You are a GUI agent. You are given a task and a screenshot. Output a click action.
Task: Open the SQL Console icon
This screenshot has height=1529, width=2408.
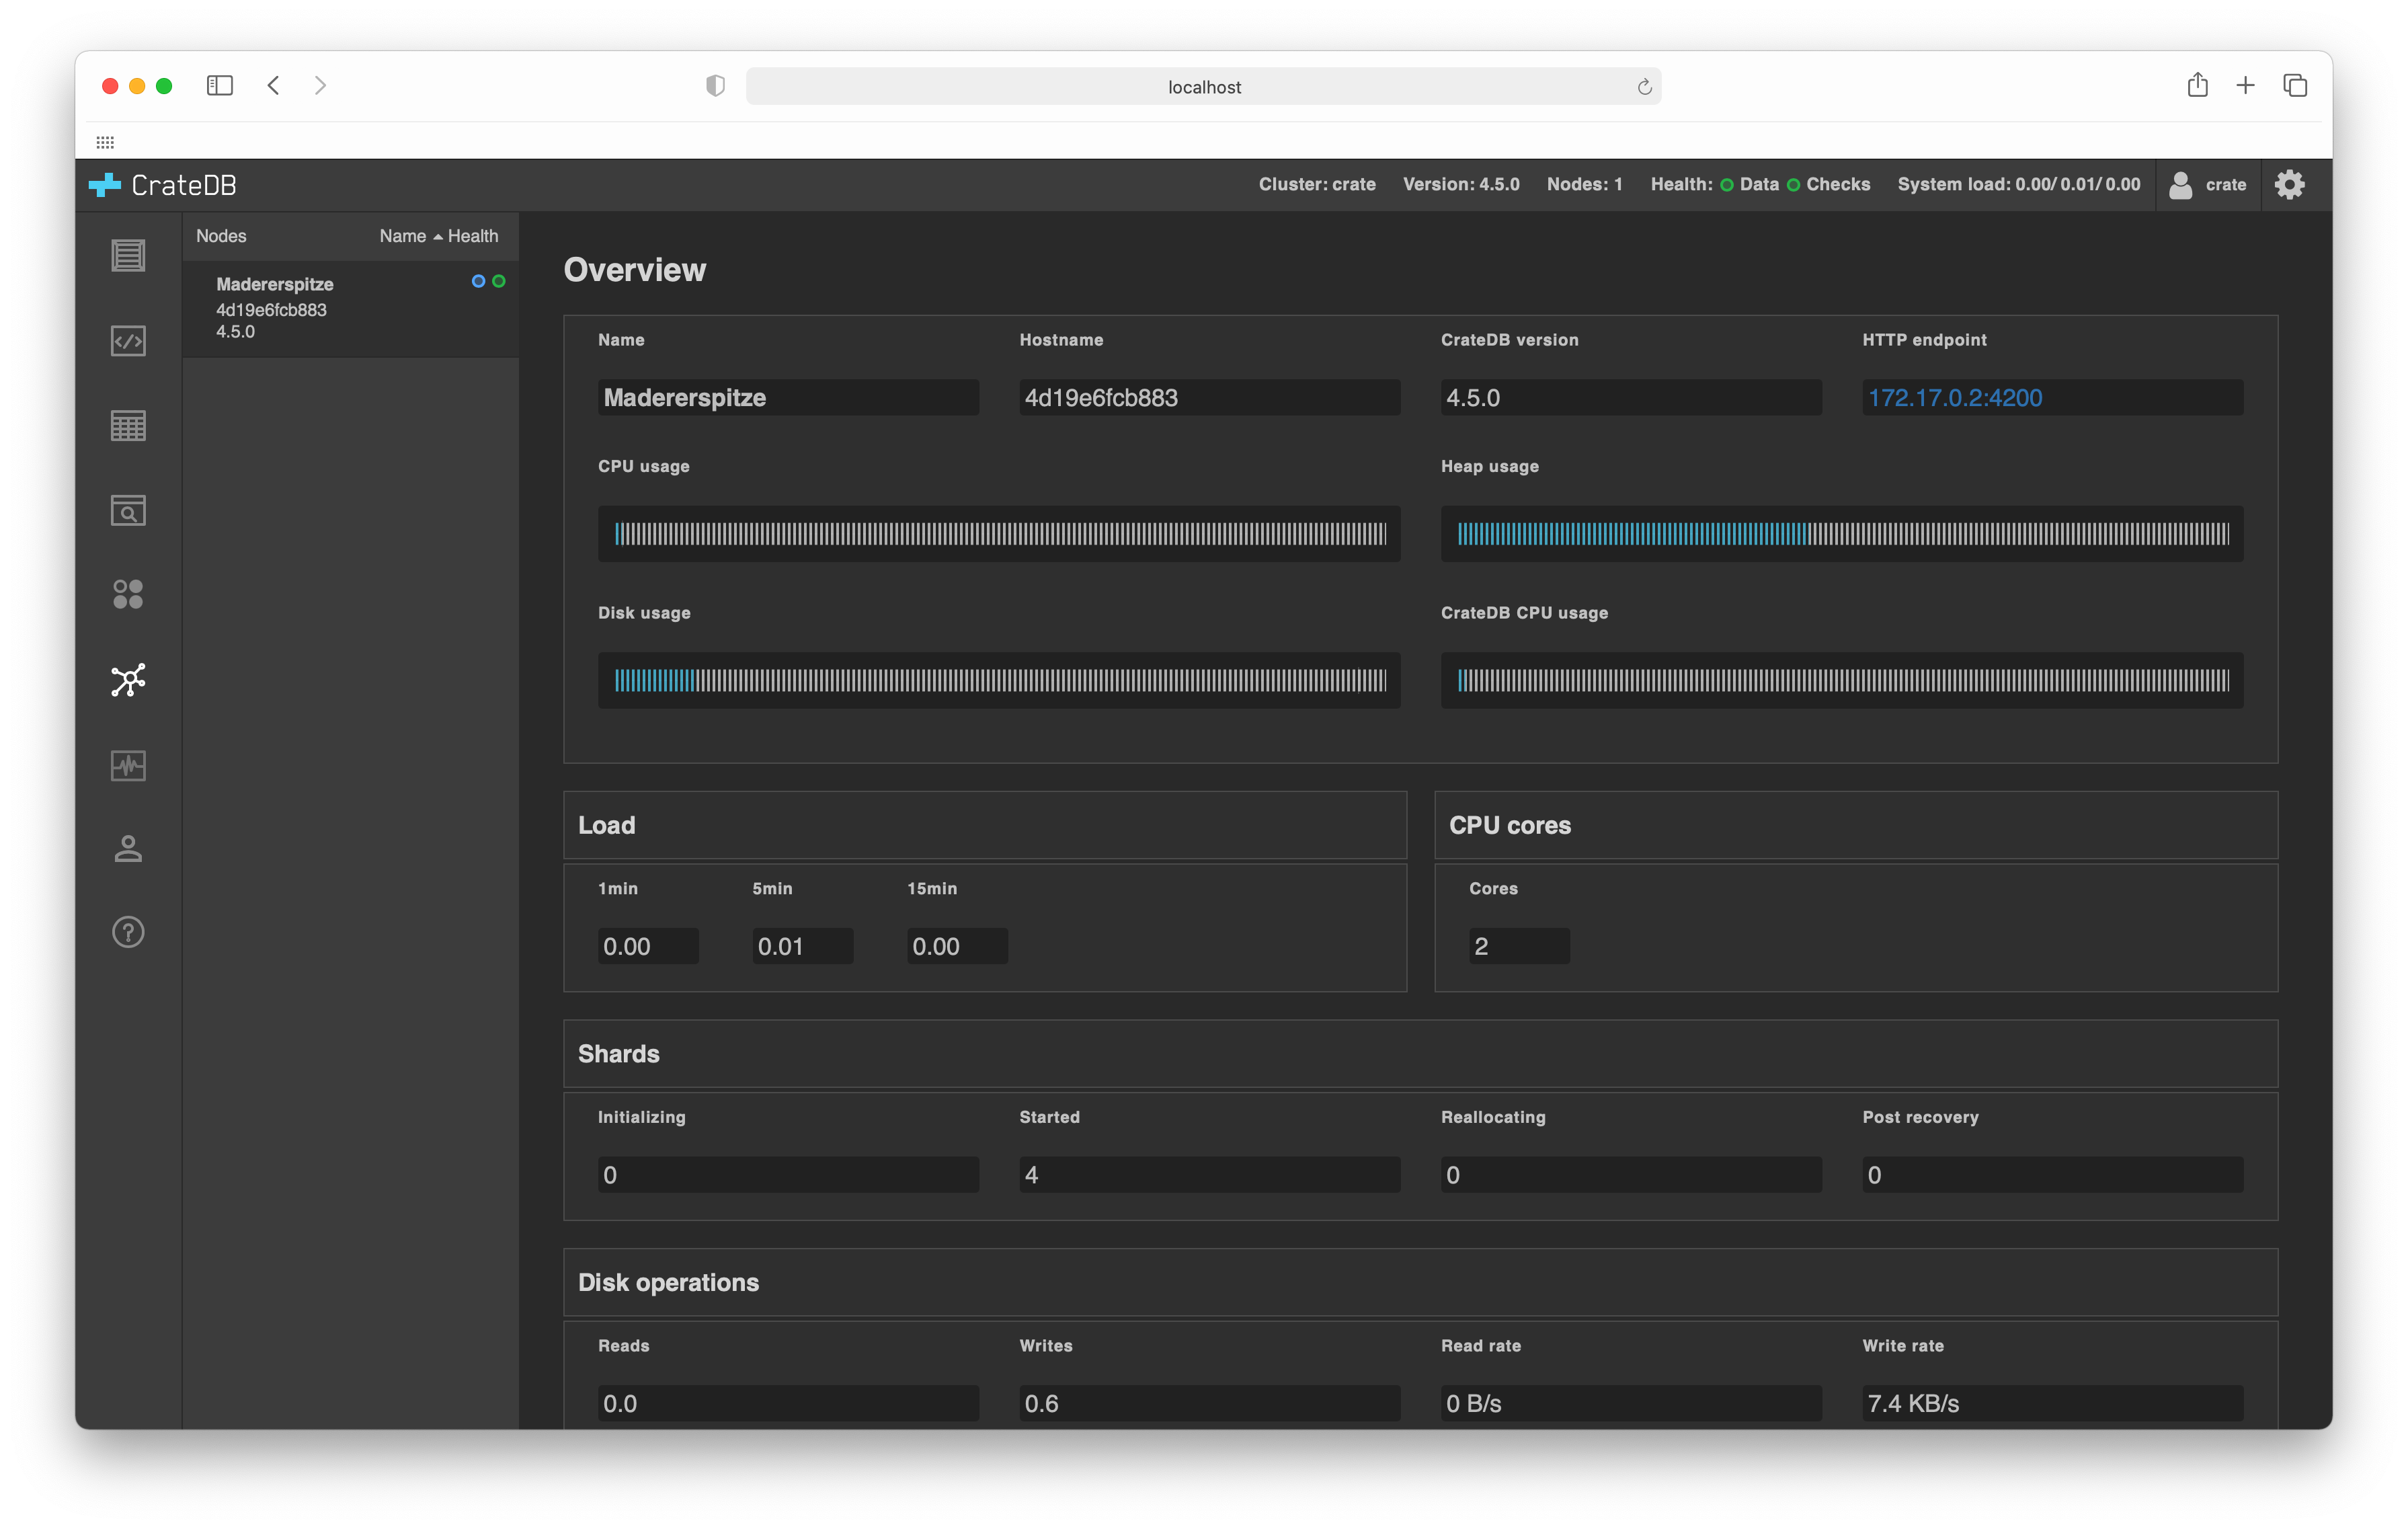point(128,341)
